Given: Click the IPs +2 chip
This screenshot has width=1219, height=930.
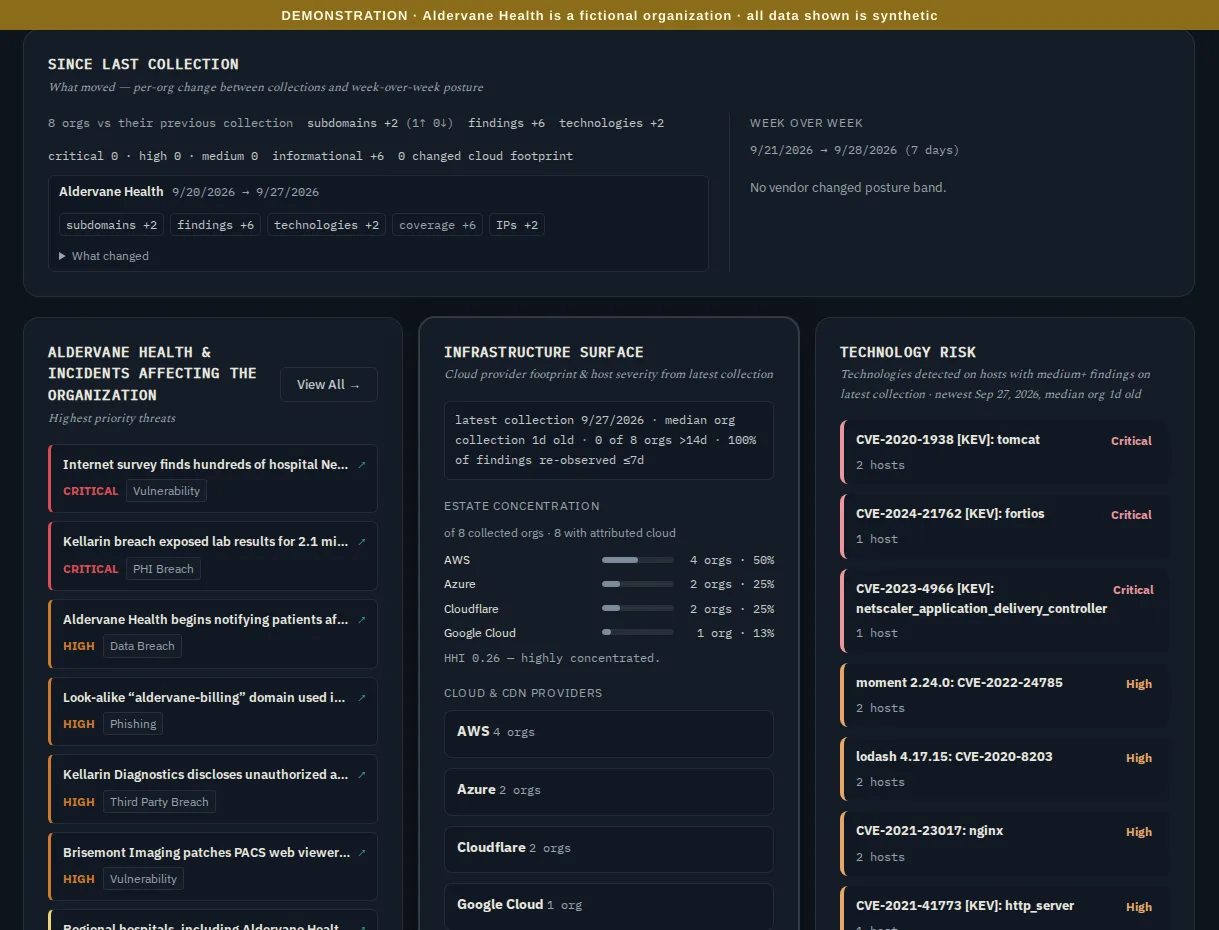Looking at the screenshot, I should coord(517,225).
